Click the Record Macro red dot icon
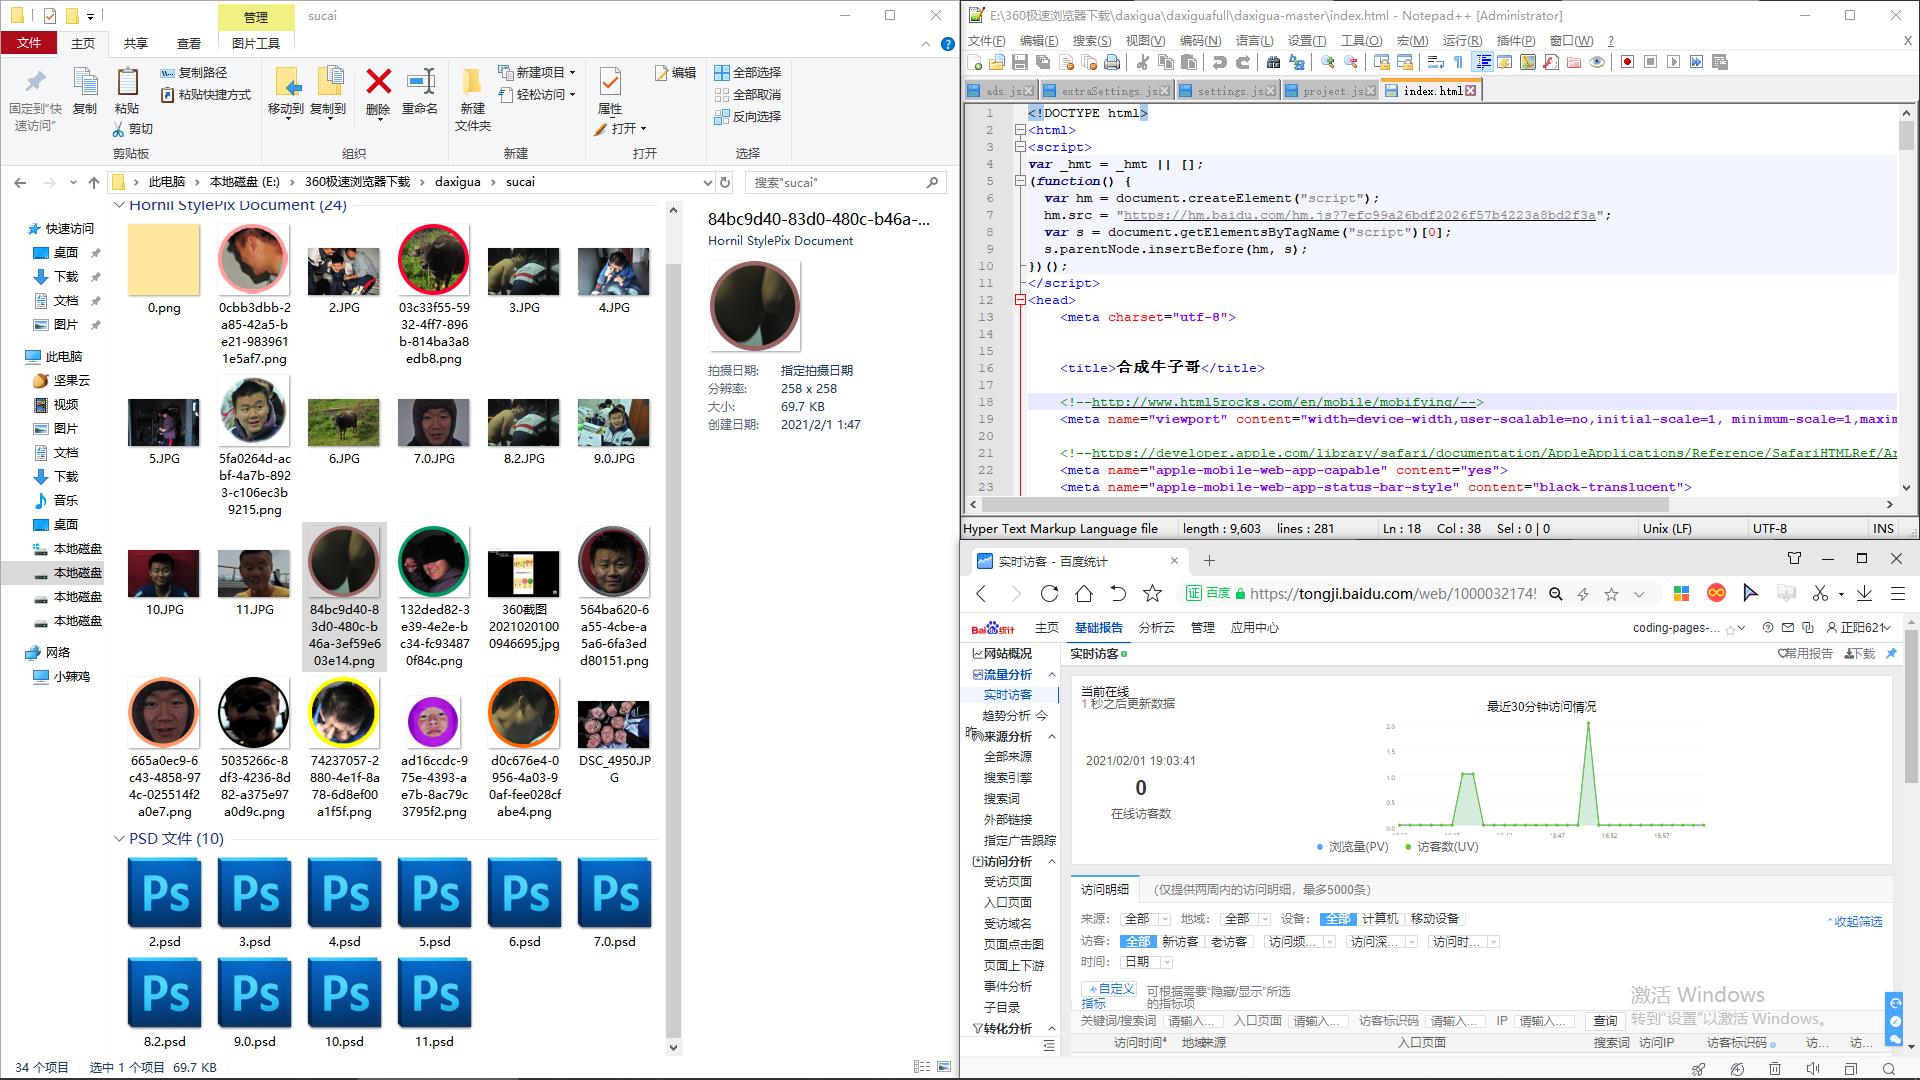1920x1080 pixels. tap(1627, 62)
